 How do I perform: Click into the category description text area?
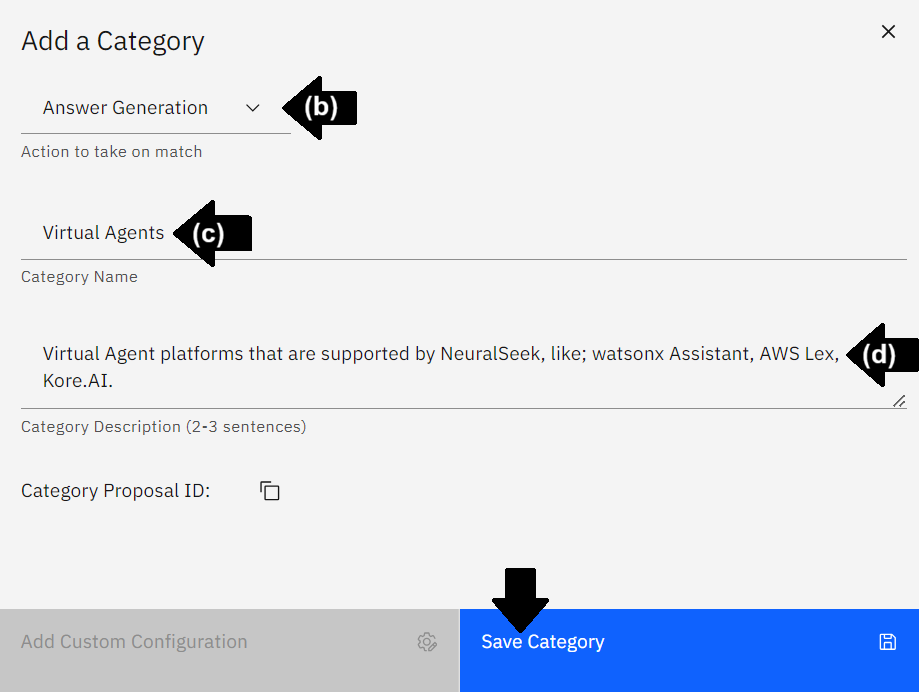(x=464, y=367)
